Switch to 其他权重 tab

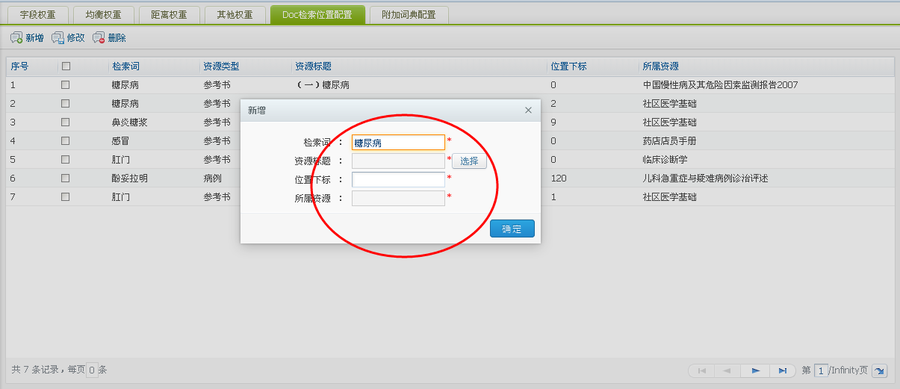(x=235, y=15)
